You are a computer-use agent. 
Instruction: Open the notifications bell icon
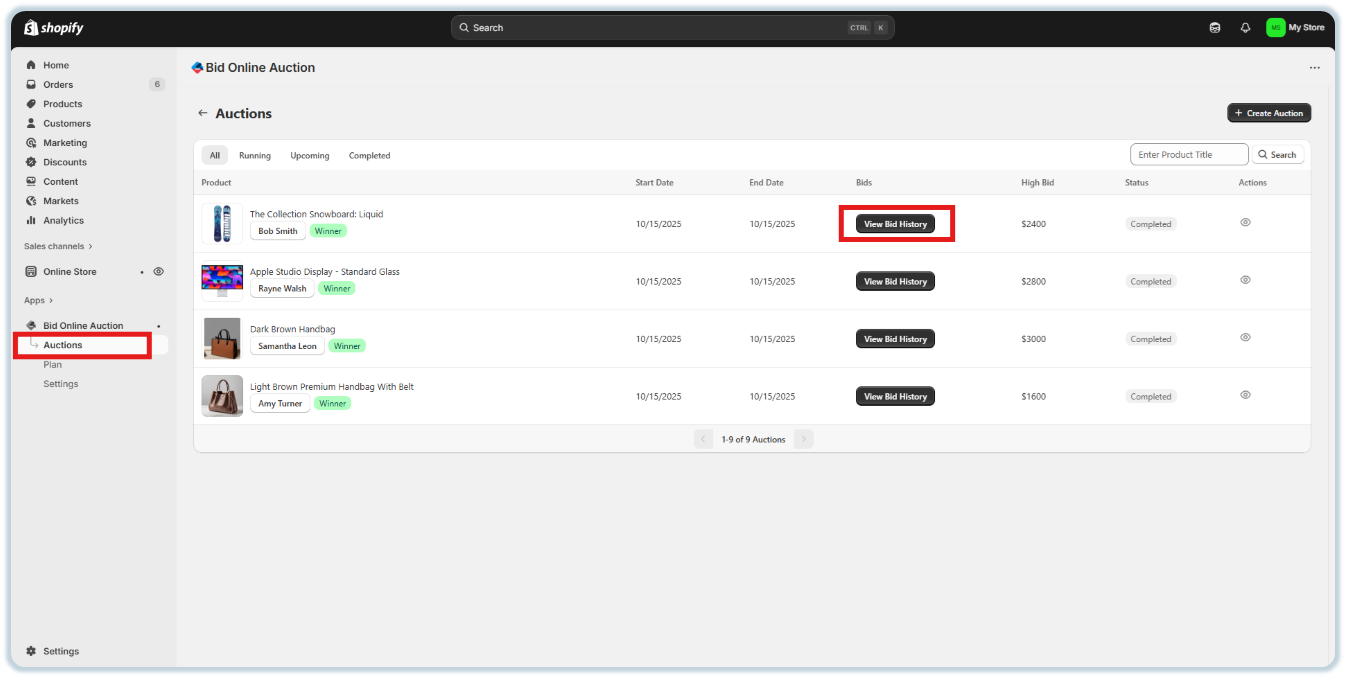[1245, 28]
